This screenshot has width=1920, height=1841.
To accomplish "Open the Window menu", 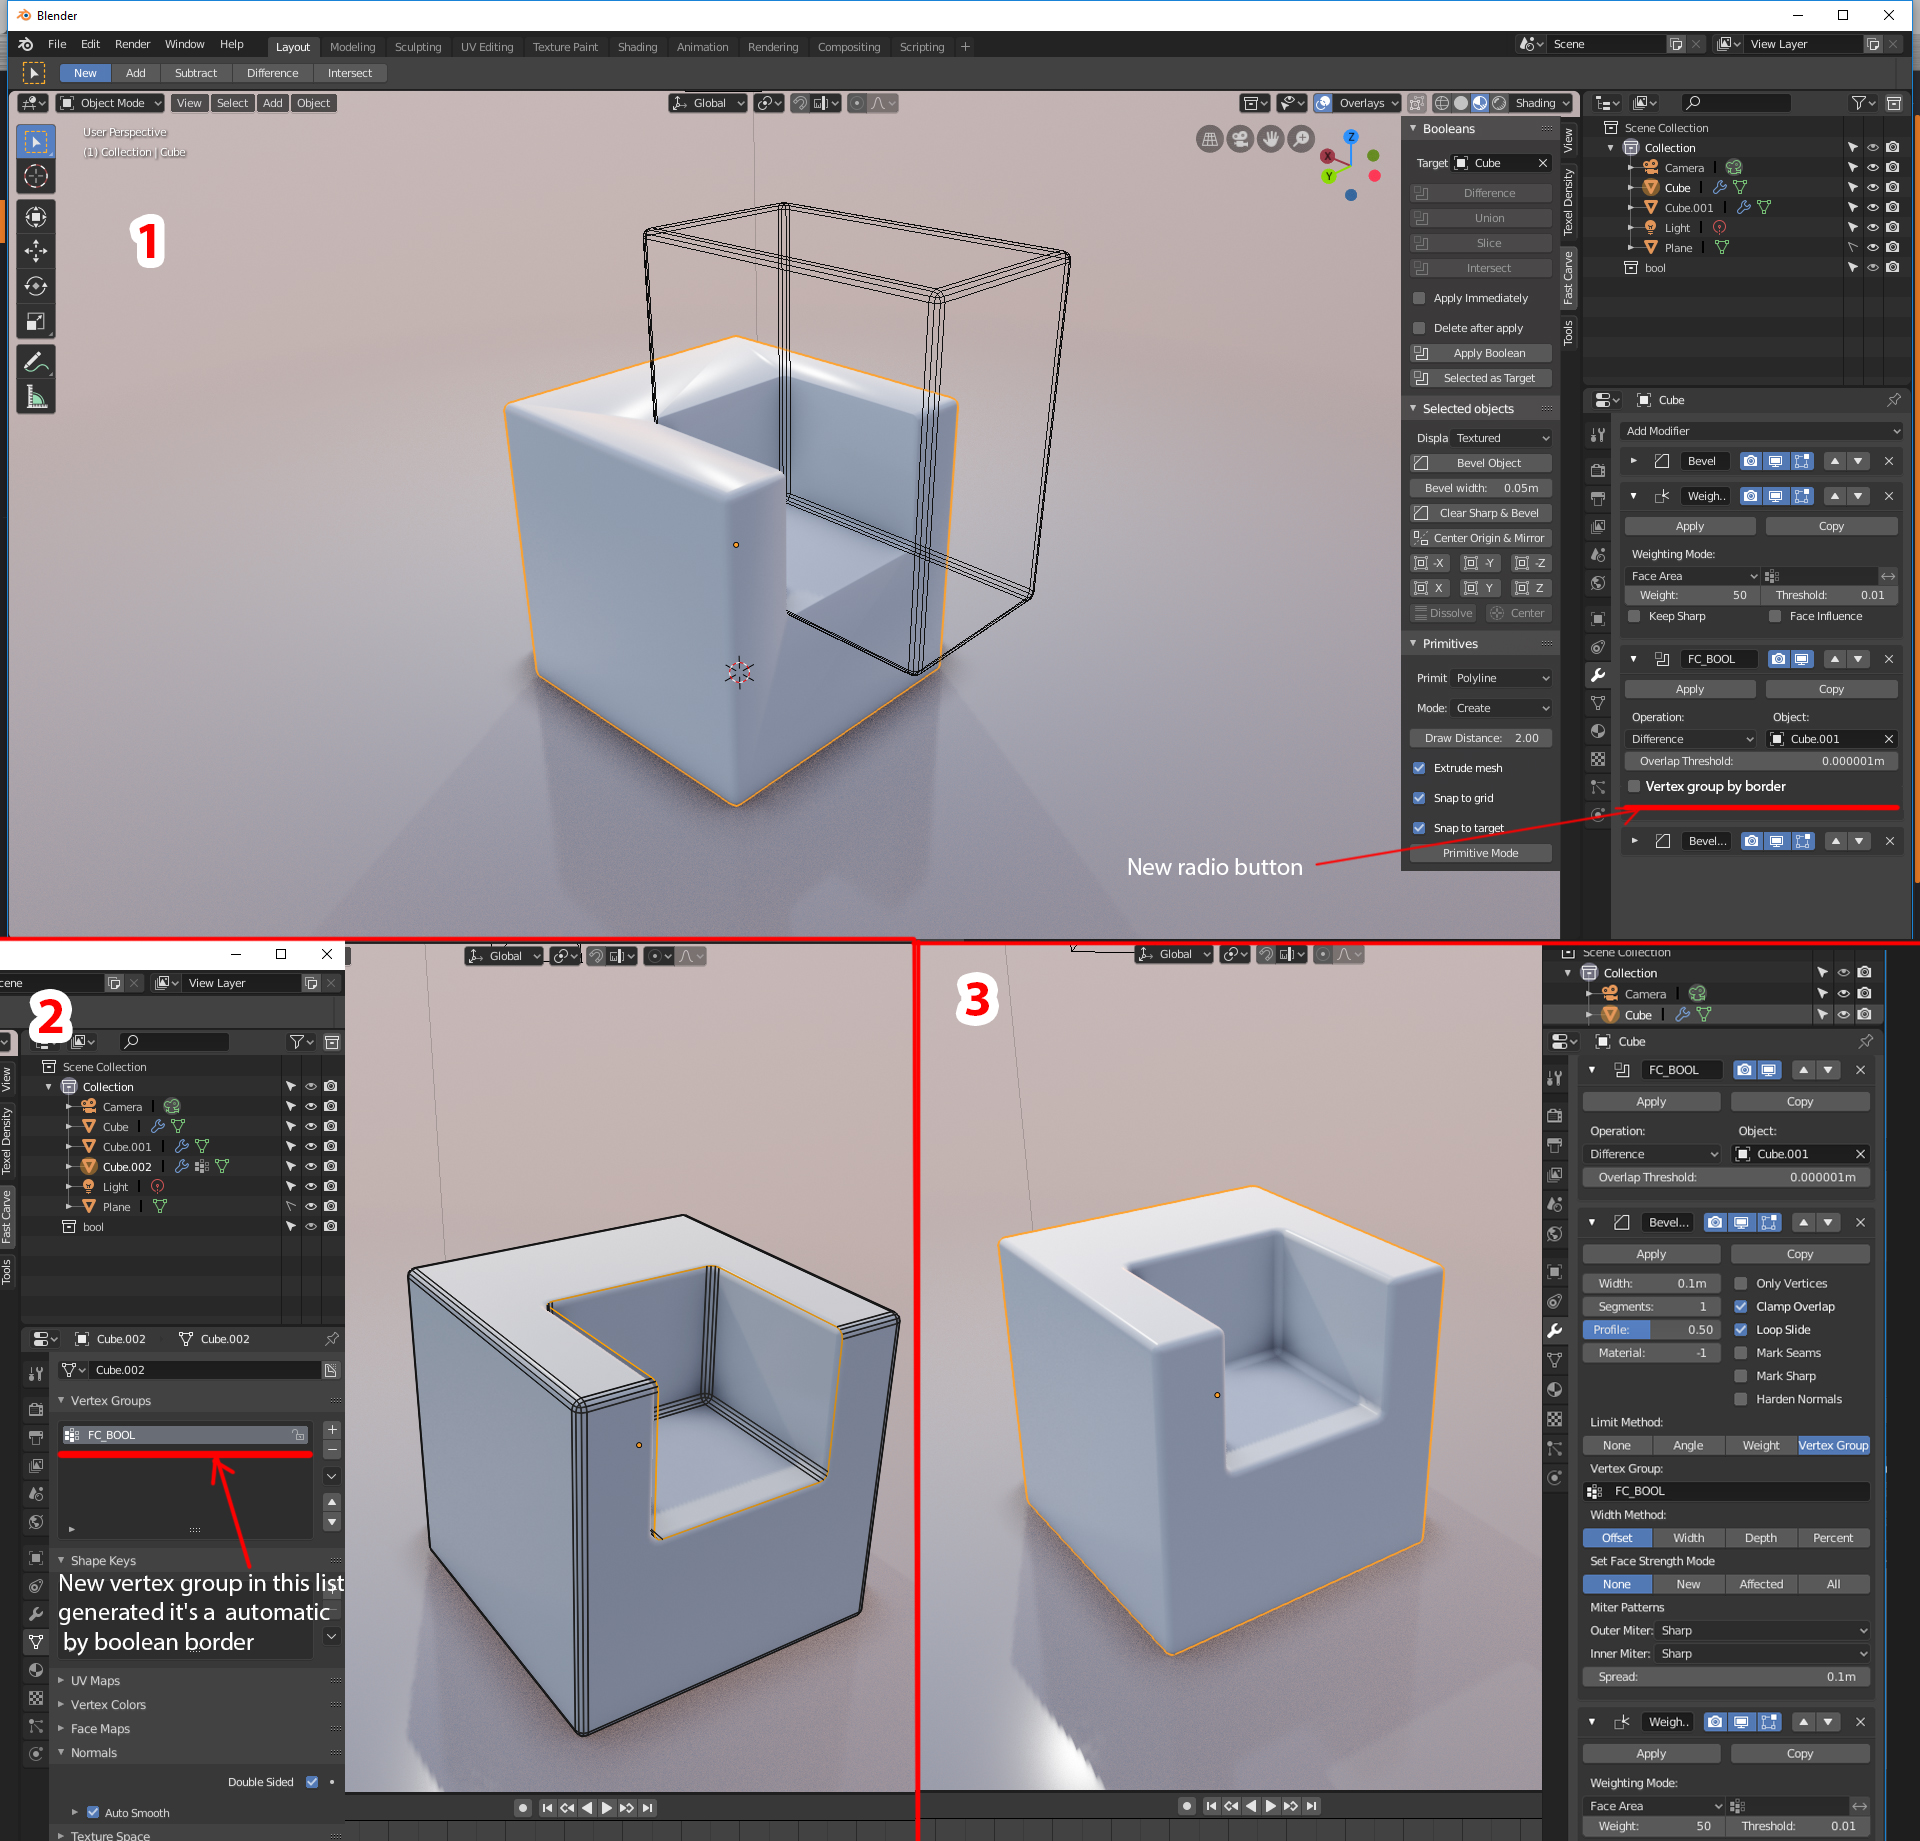I will [x=184, y=44].
